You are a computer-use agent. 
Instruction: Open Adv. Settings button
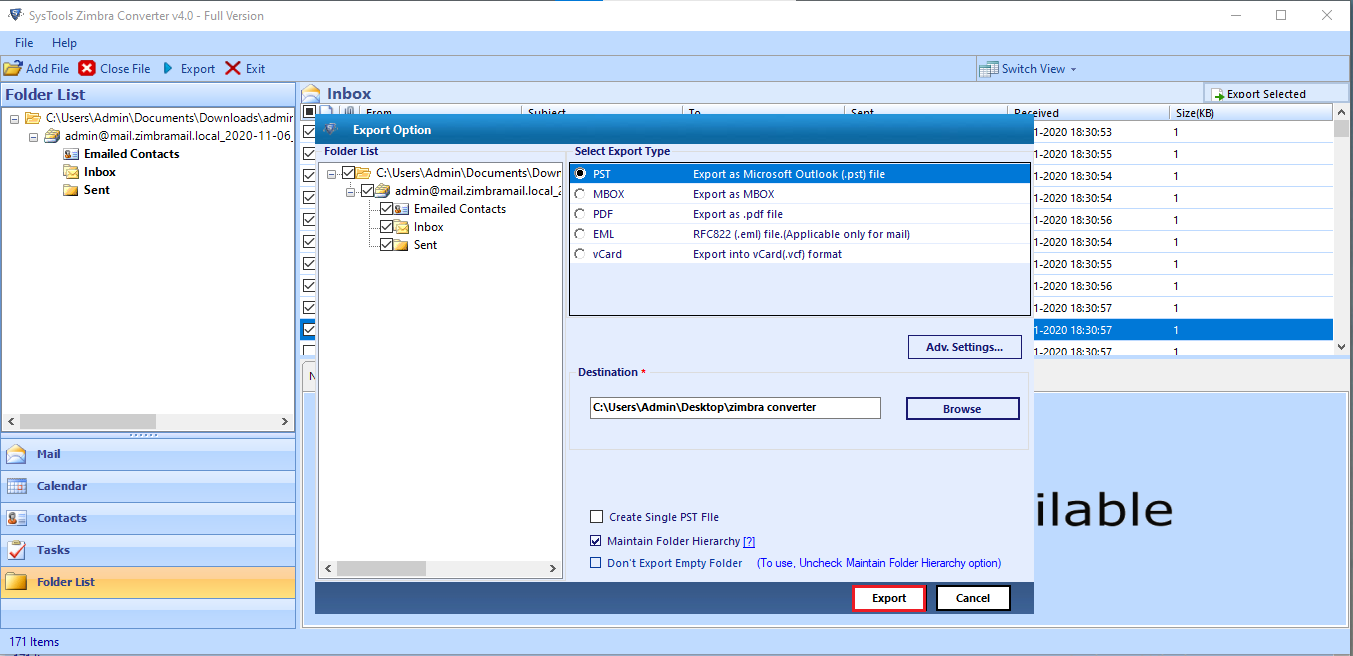965,347
